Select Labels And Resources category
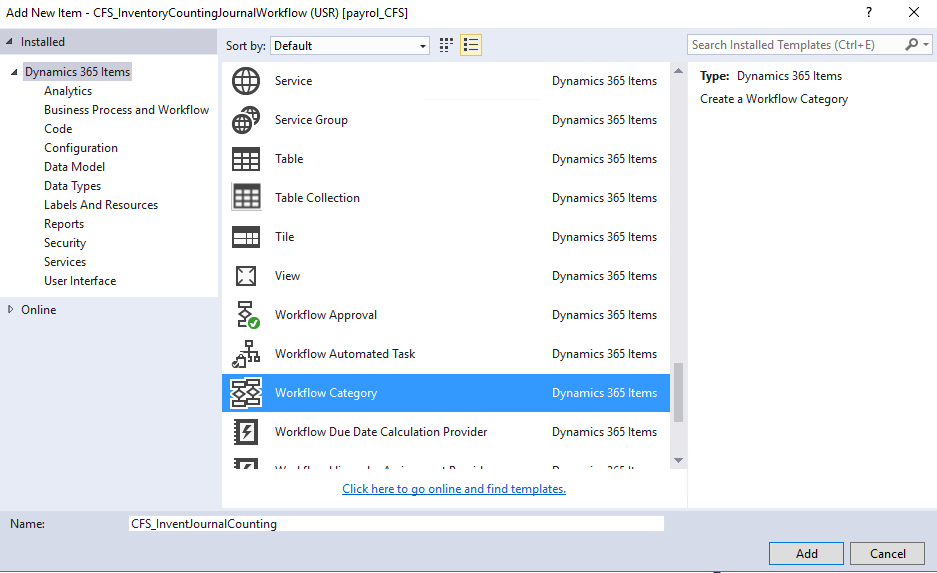This screenshot has height=573, width=937. [x=101, y=205]
